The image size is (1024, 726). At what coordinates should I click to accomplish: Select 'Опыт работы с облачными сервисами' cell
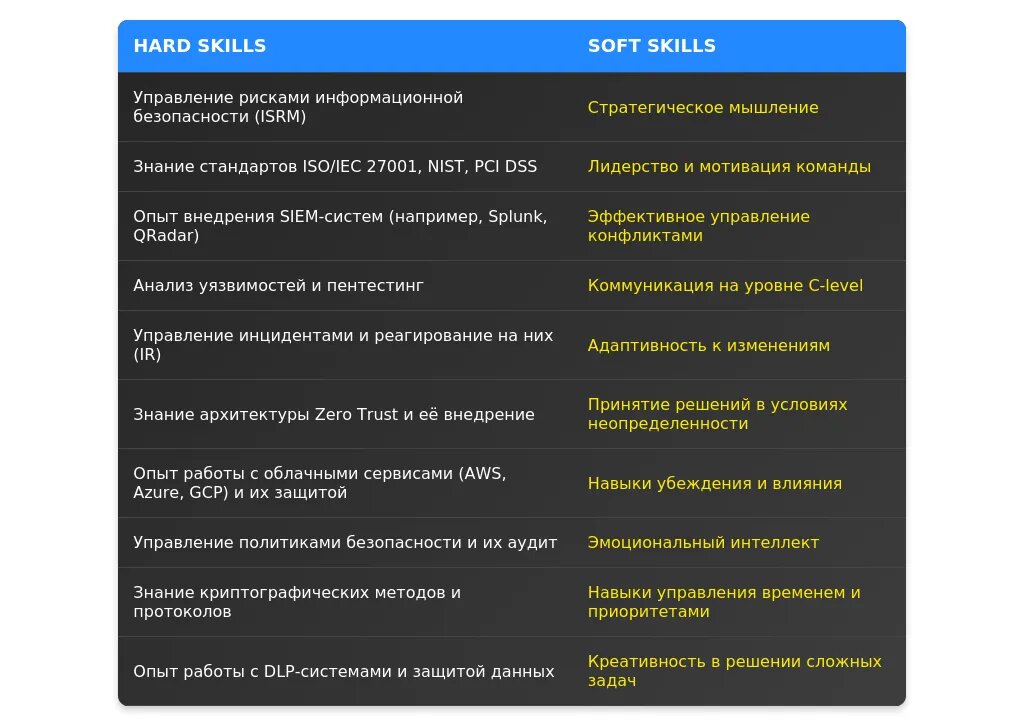point(345,483)
